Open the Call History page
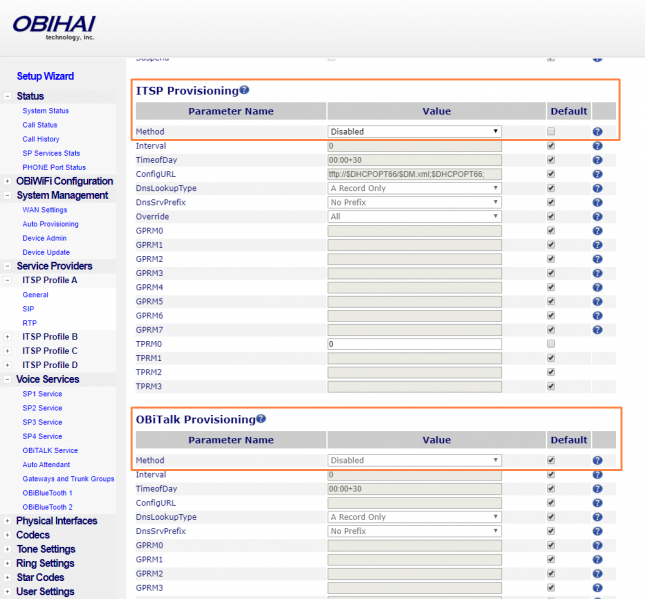Viewport: 645px width, 599px height. click(x=41, y=139)
